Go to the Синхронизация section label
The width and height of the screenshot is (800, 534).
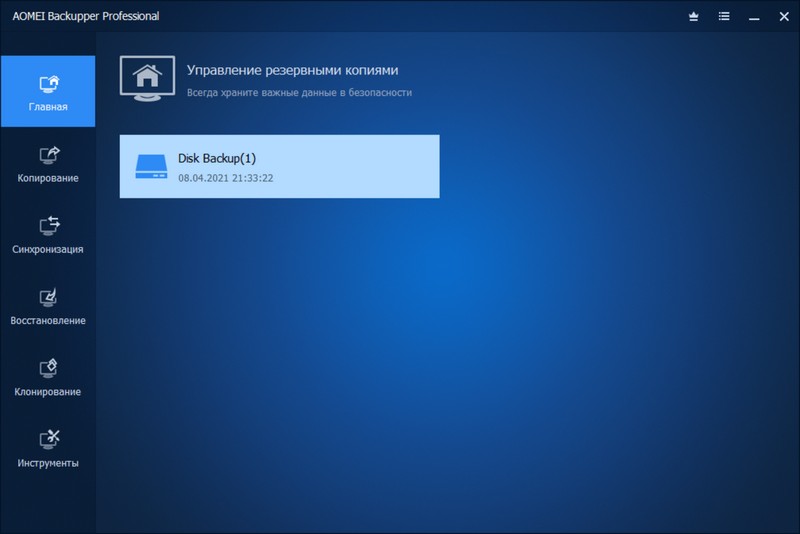tap(48, 249)
